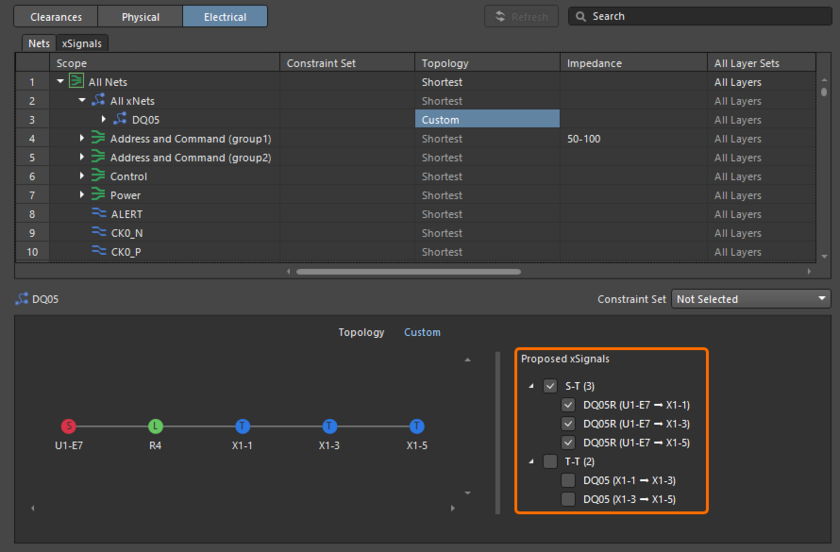Image resolution: width=840 pixels, height=552 pixels.
Task: Click the green load node R4
Action: 155,426
